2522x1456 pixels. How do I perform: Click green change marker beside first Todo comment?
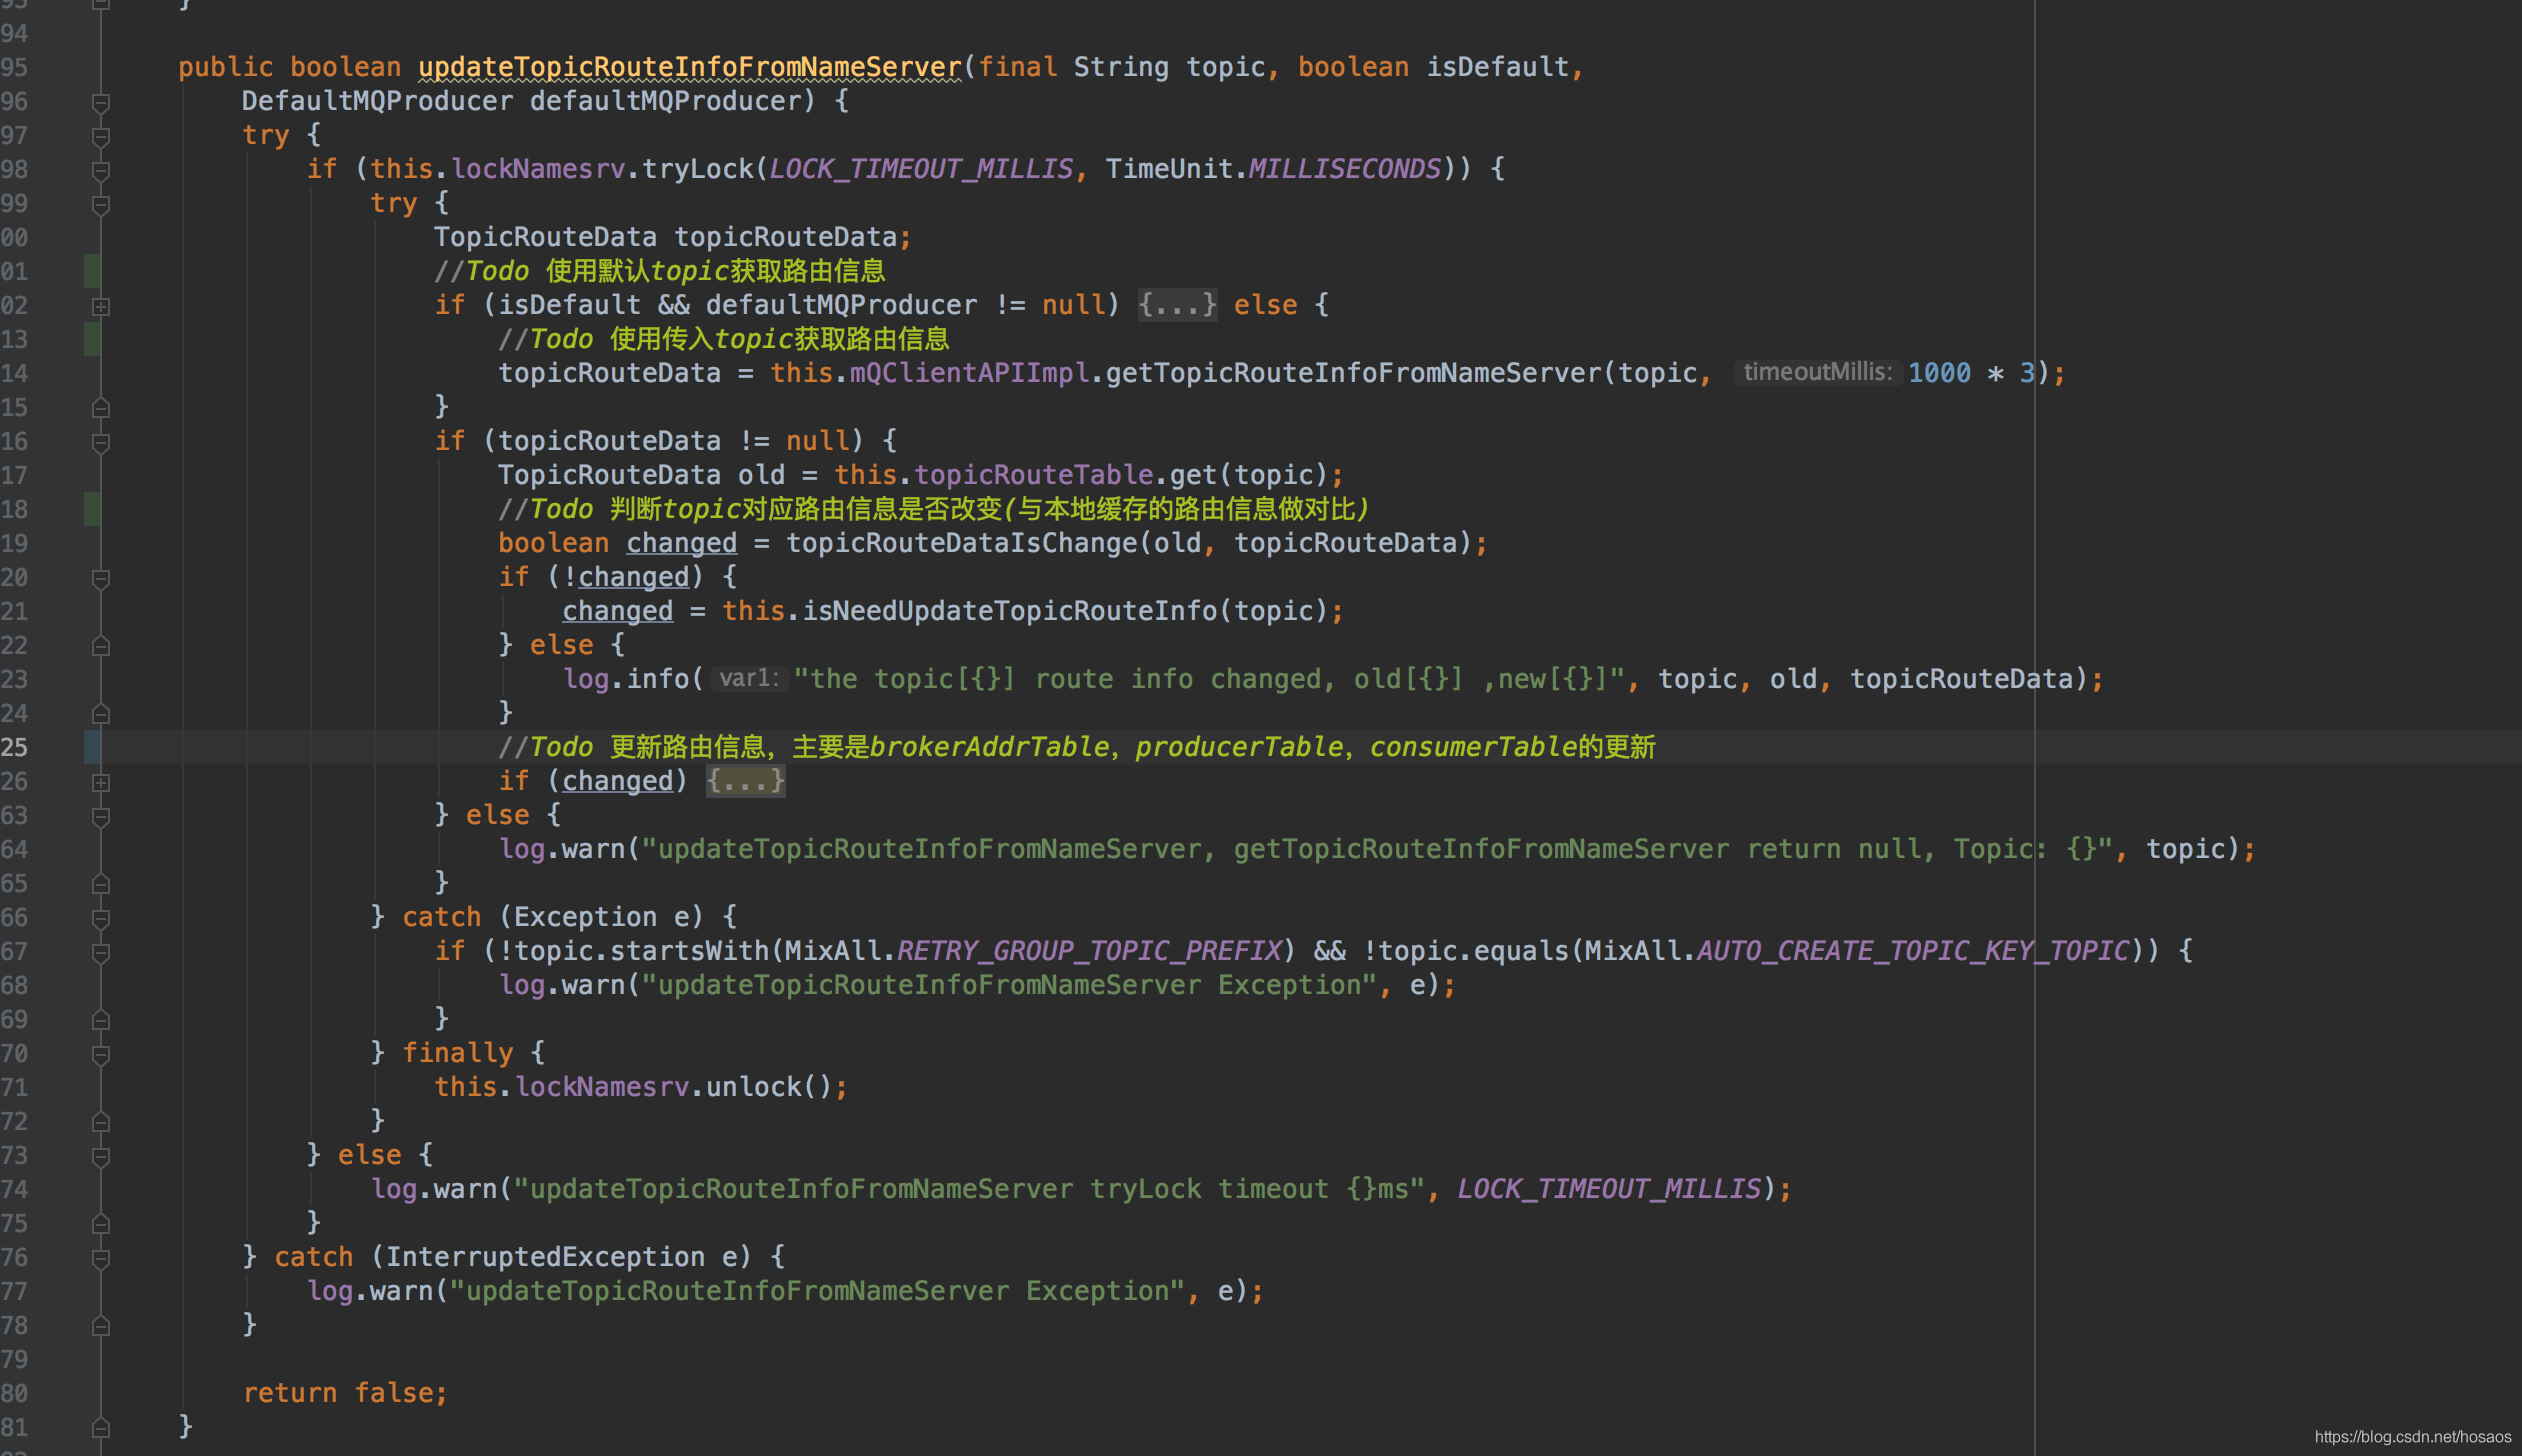point(92,271)
